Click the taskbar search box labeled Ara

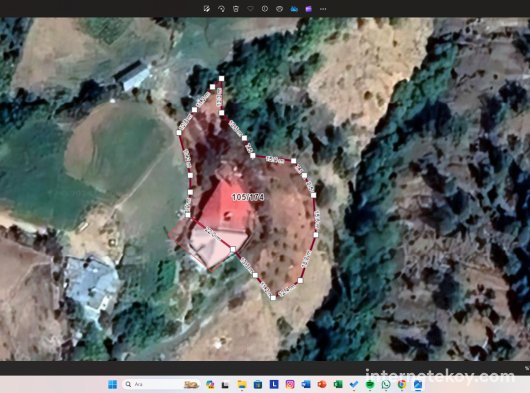tap(162, 384)
